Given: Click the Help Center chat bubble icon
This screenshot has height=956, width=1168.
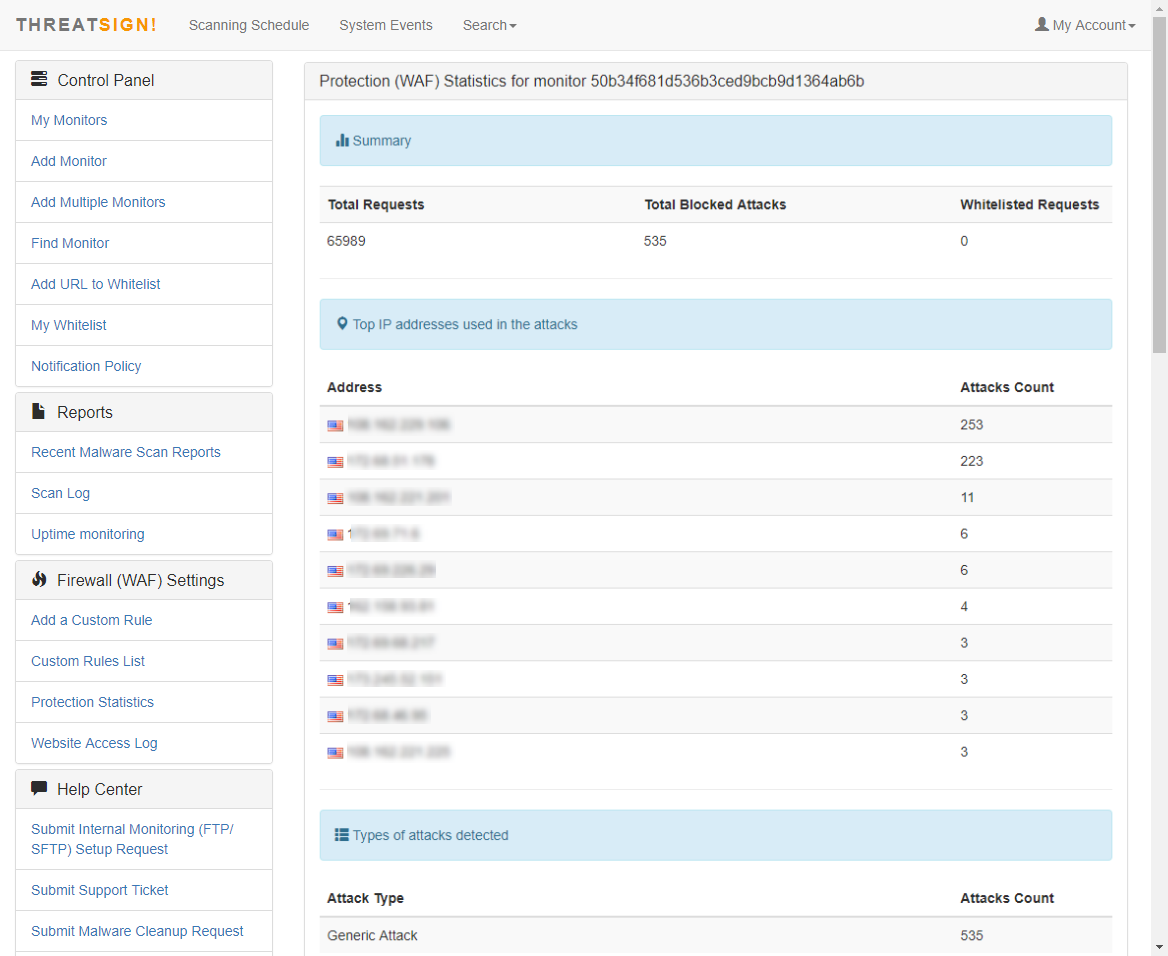Looking at the screenshot, I should click(x=39, y=788).
